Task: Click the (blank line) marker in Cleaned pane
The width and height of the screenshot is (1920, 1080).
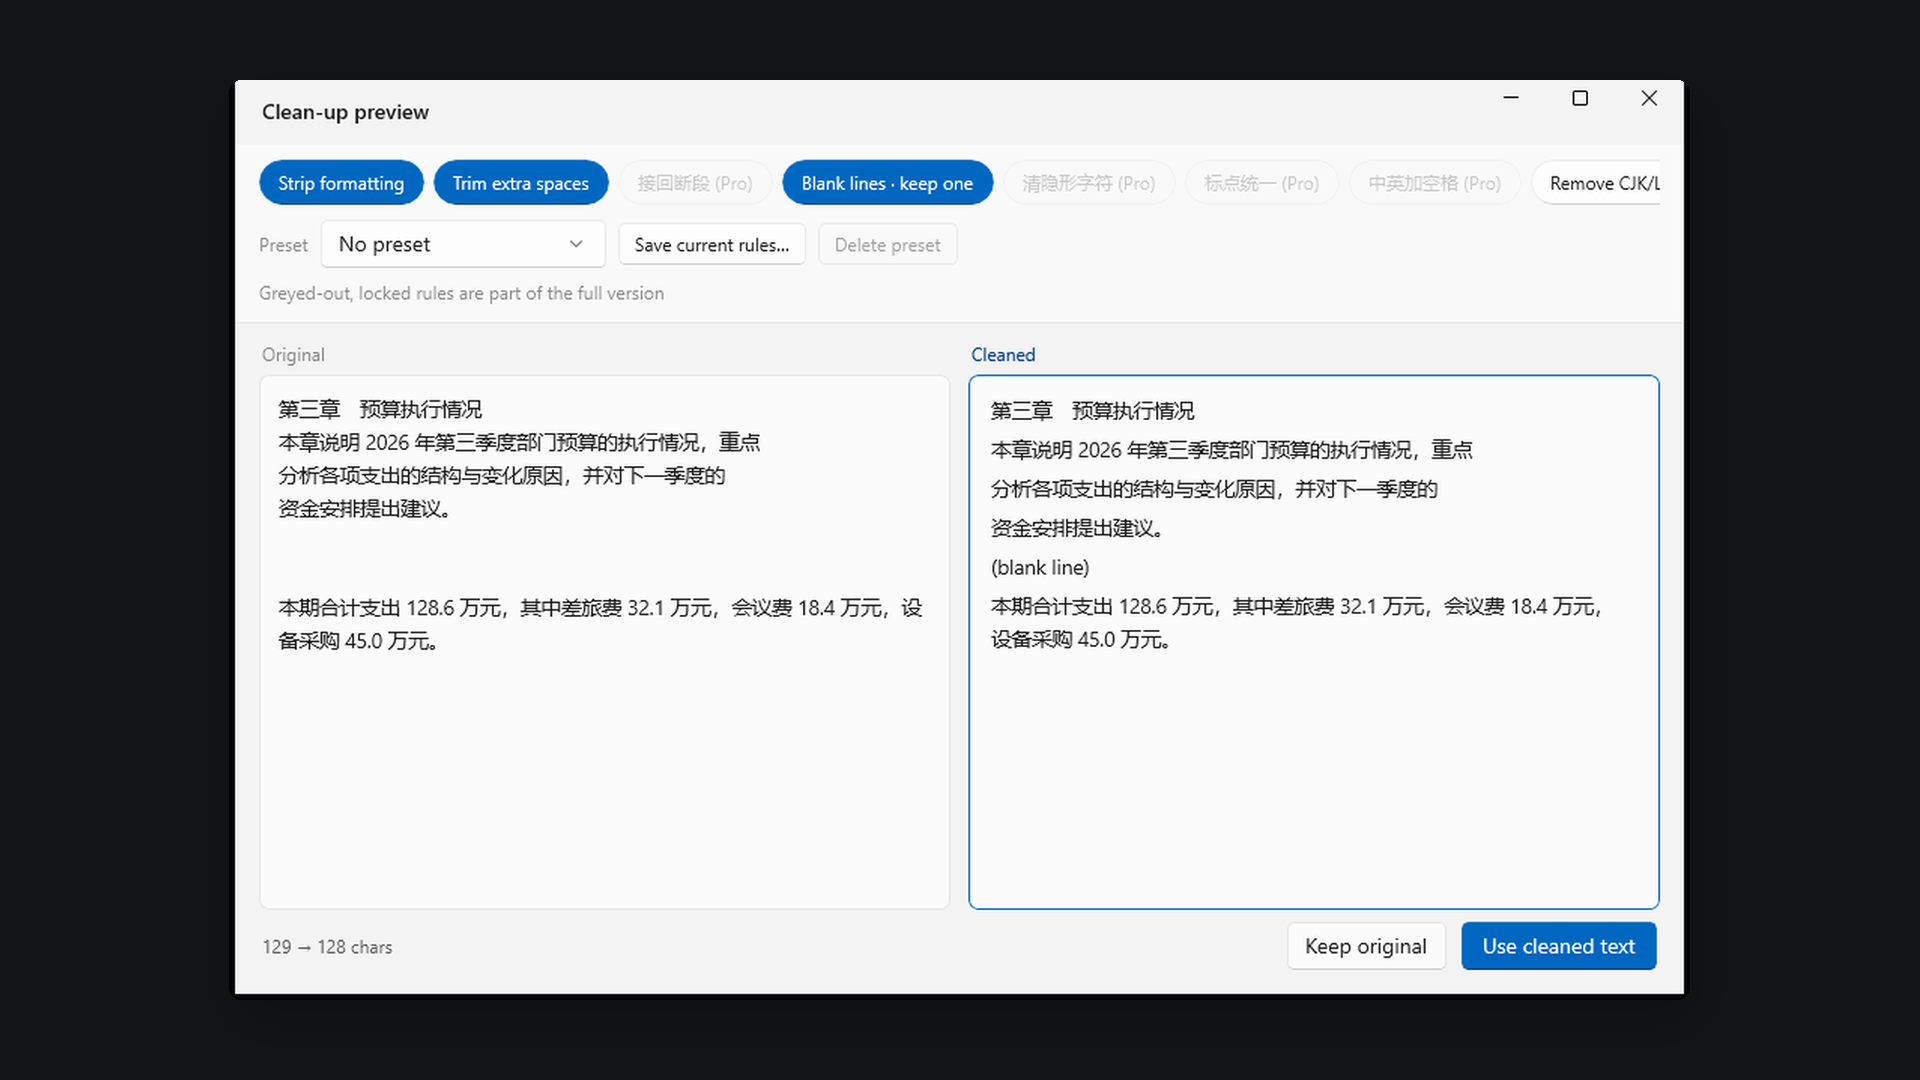Action: pyautogui.click(x=1040, y=567)
